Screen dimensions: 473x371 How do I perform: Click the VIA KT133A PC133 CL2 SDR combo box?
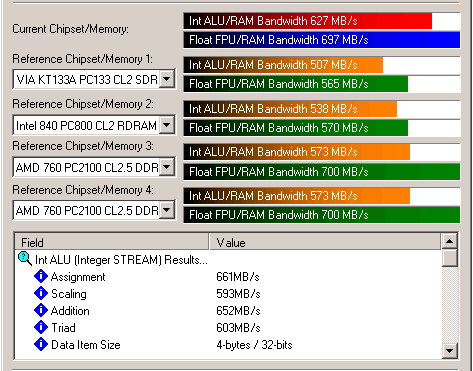coord(94,79)
